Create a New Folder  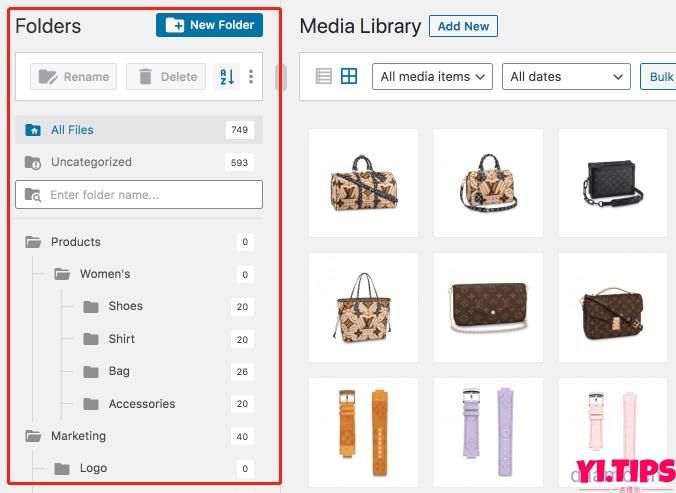coord(210,25)
